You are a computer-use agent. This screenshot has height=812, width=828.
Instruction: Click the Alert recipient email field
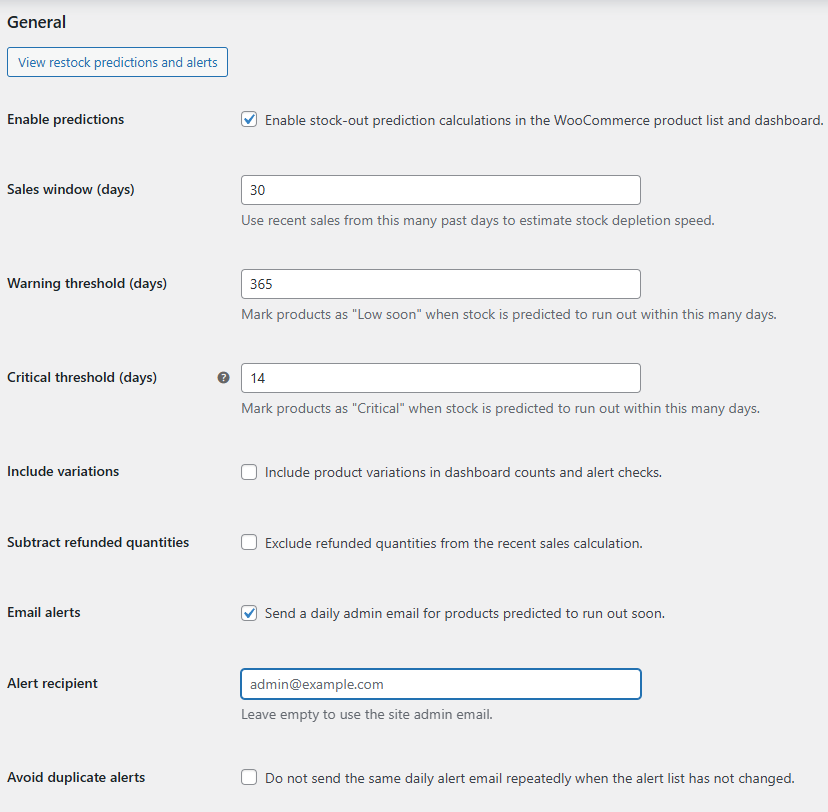440,684
